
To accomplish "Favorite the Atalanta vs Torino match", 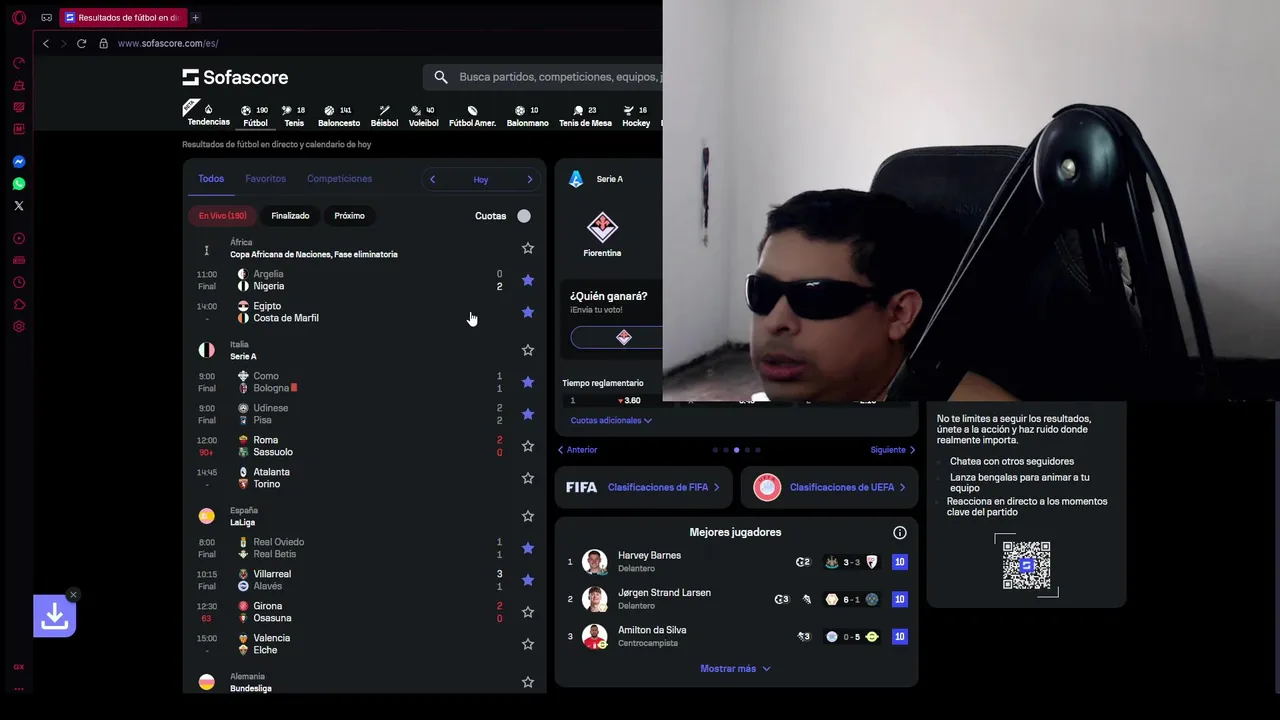I will tap(528, 478).
